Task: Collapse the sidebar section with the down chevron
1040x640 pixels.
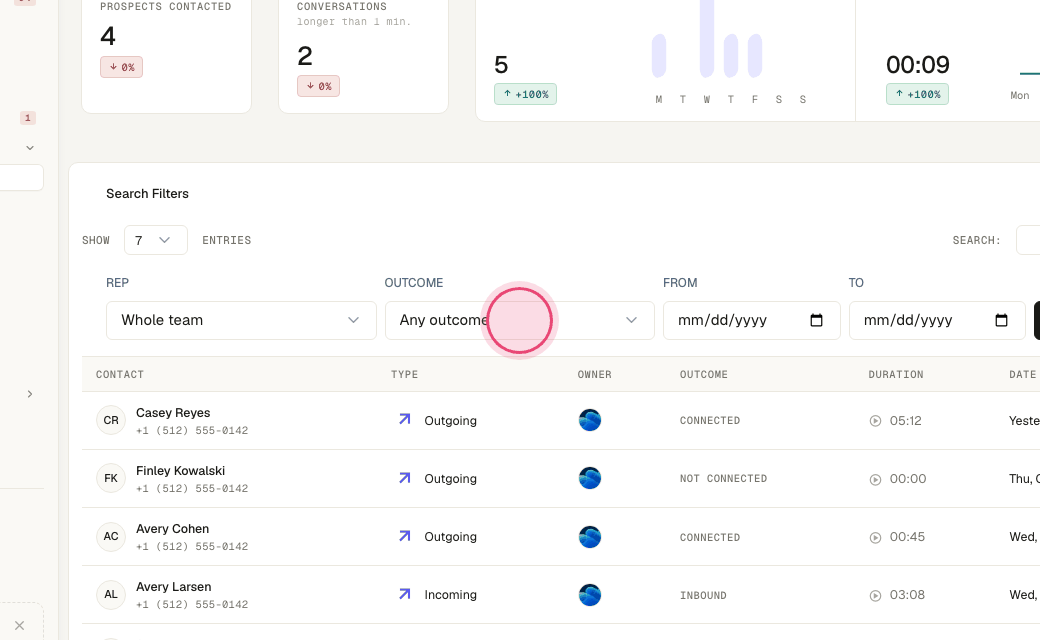Action: coord(30,148)
